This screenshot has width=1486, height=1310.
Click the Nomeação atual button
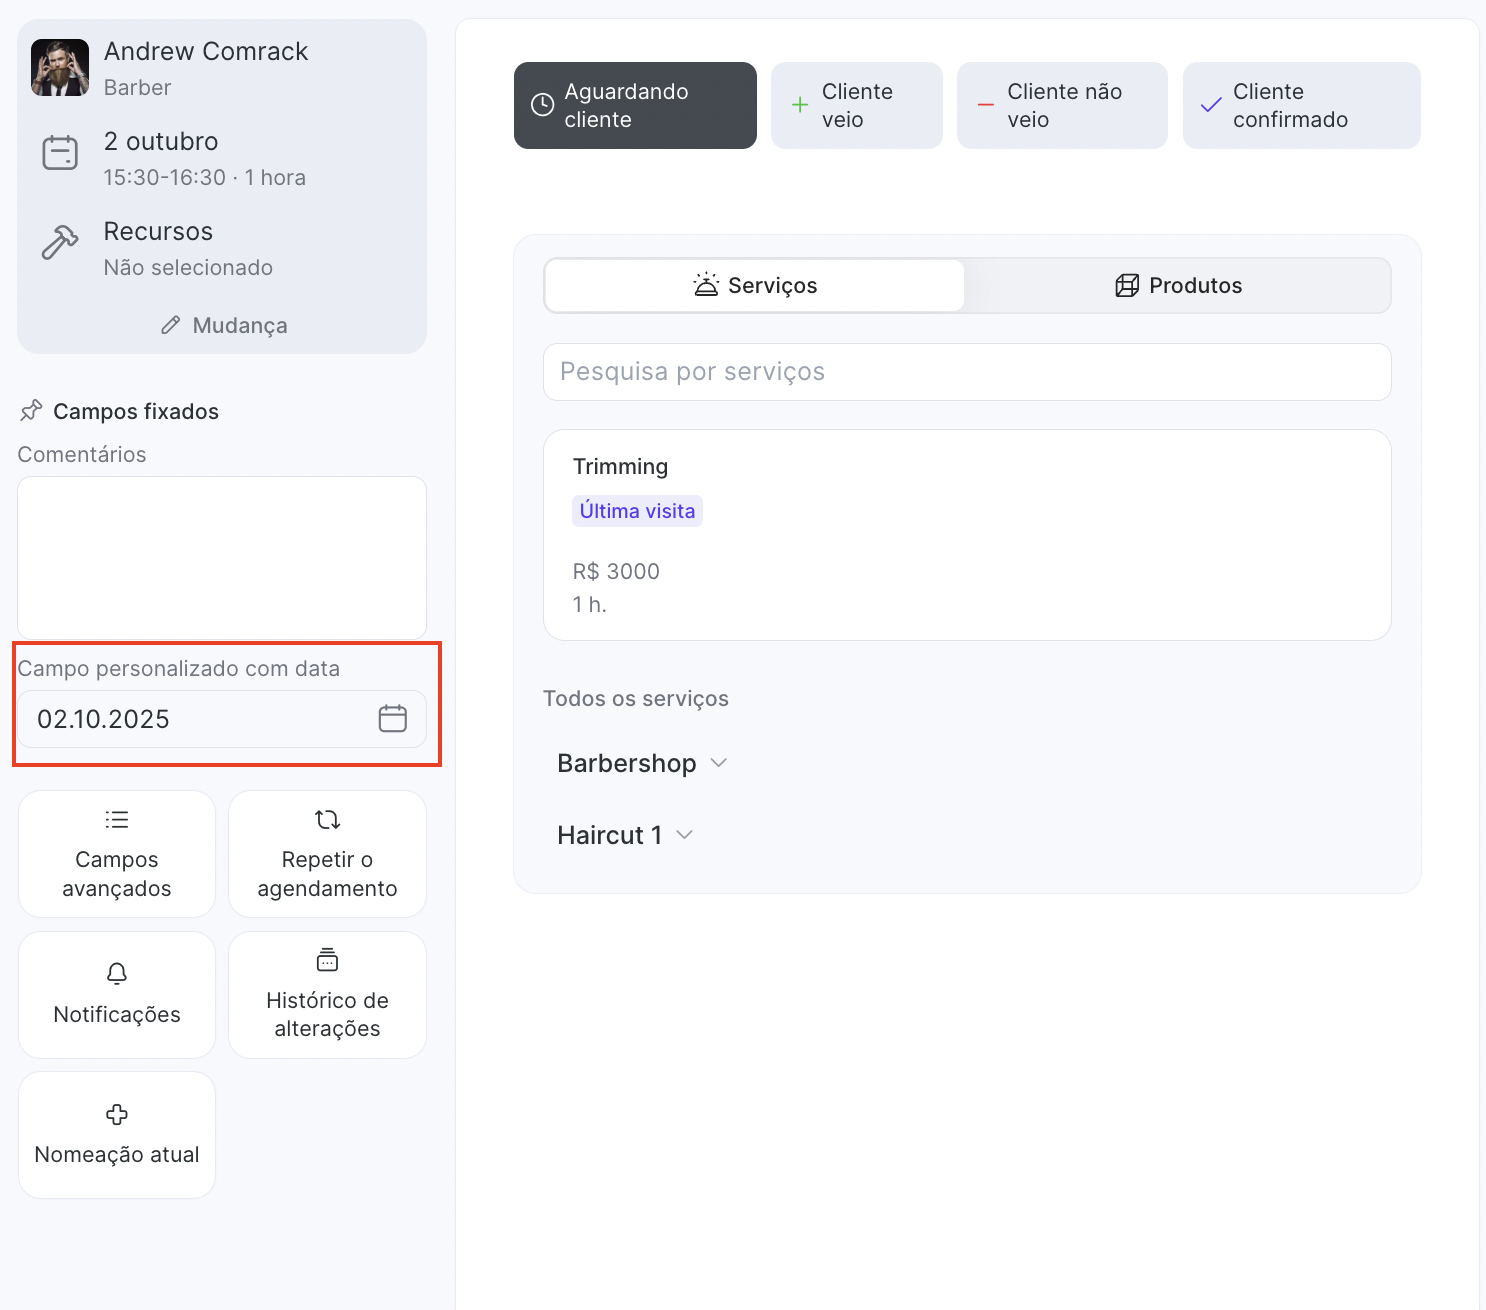coord(117,1135)
